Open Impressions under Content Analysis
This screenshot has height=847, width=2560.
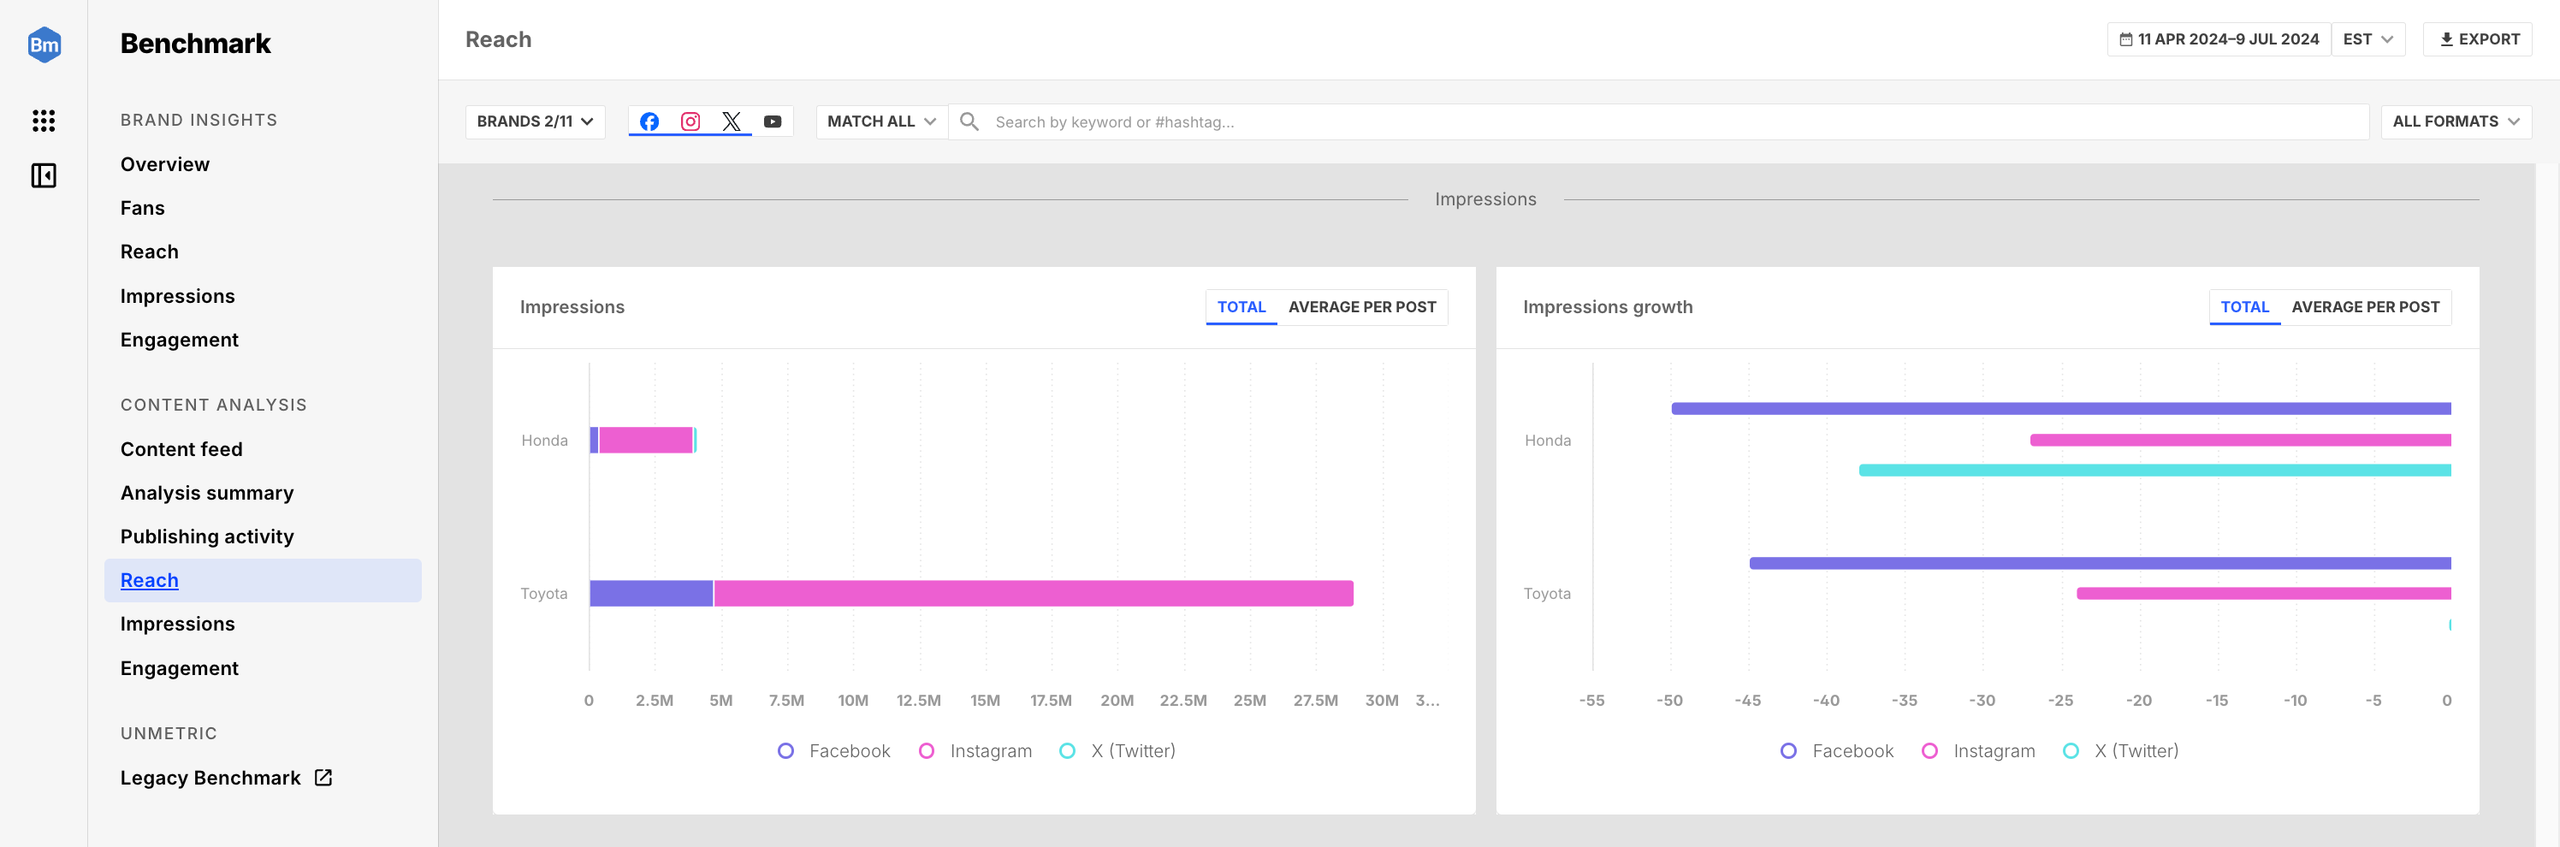pos(177,624)
